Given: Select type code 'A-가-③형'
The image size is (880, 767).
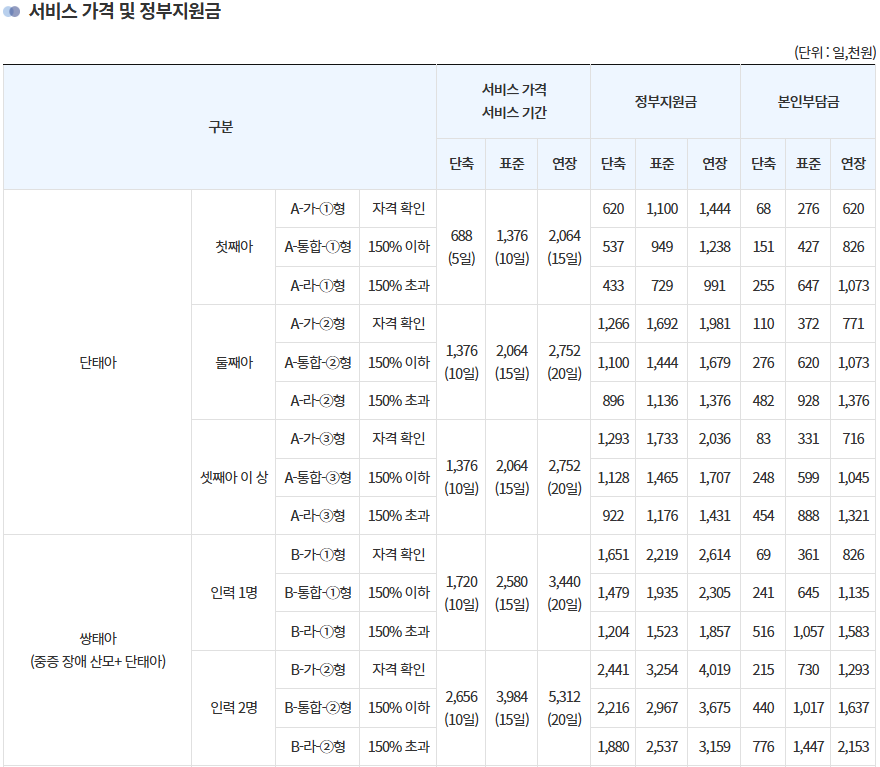Looking at the screenshot, I should [318, 439].
